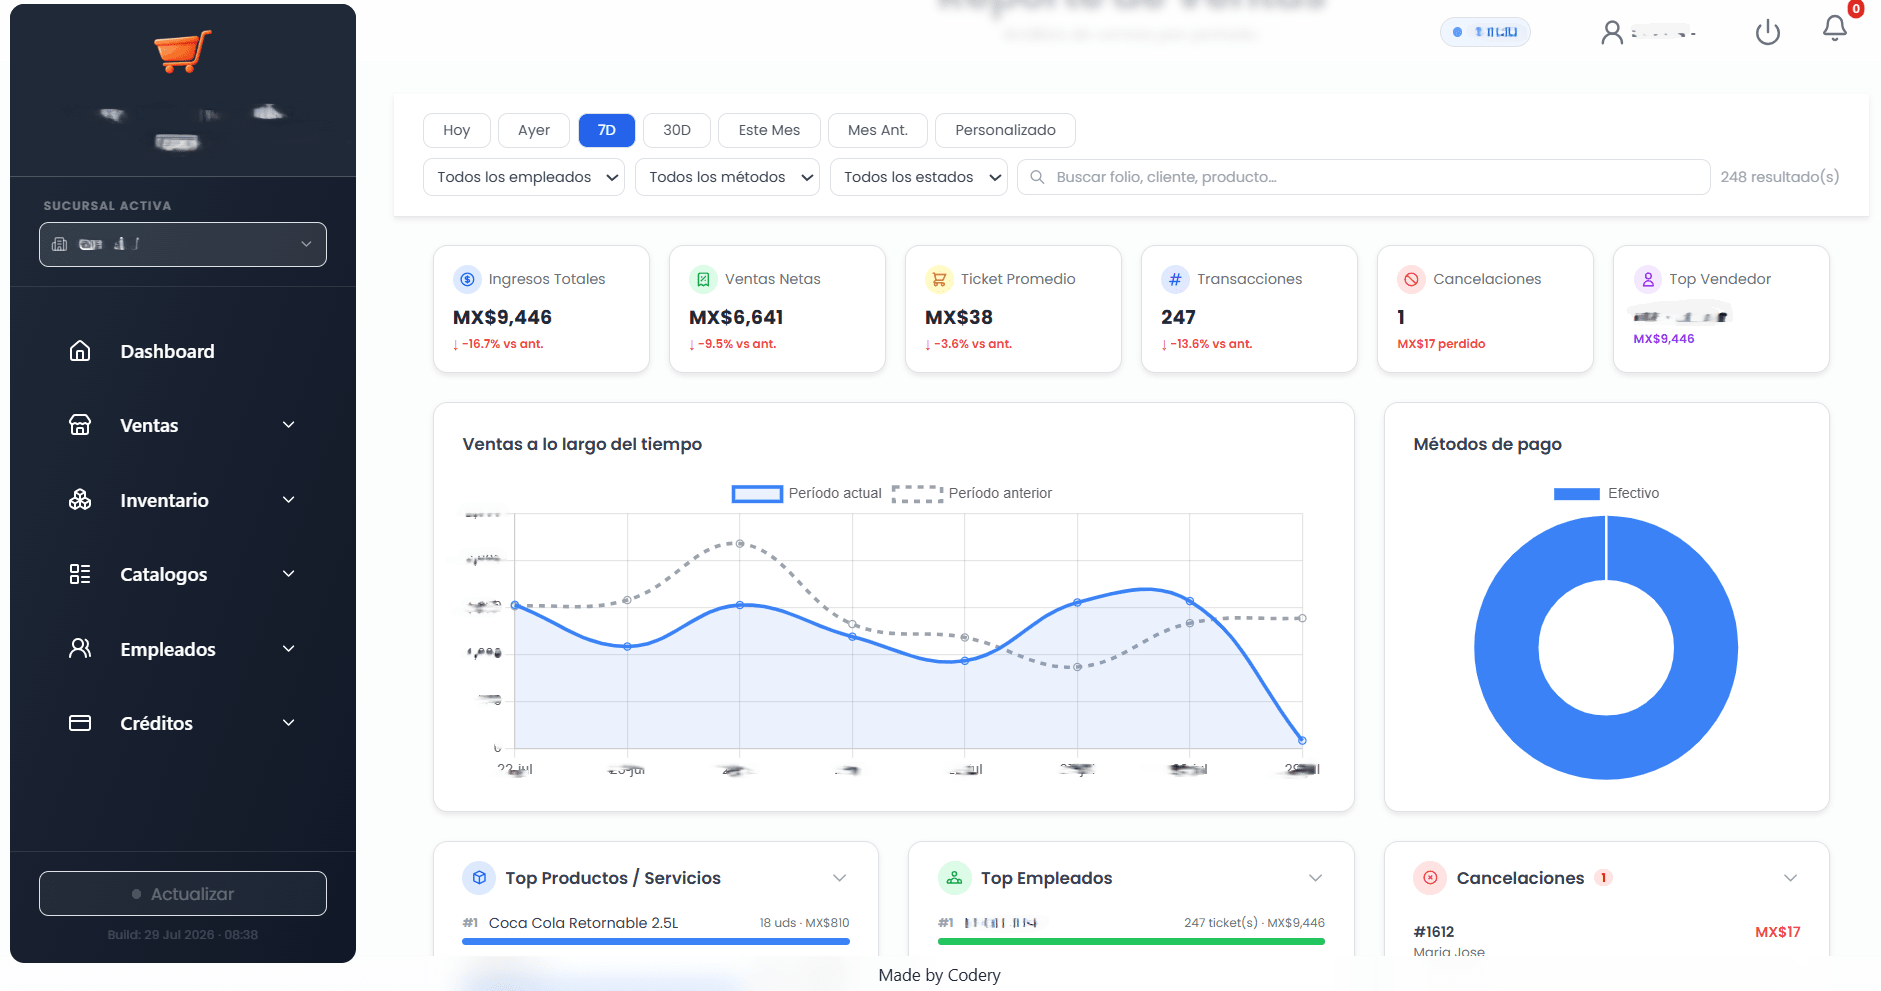Click the "-13.6% vs ant." Transacciones change
The width and height of the screenshot is (1881, 991).
point(1207,344)
